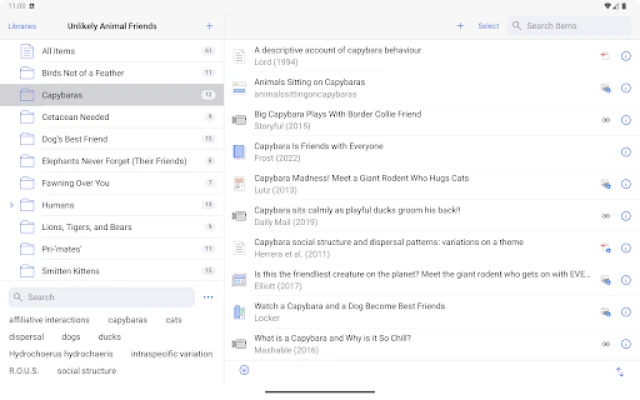Add a new item with the plus icon
The height and width of the screenshot is (400, 640).
coord(460,26)
